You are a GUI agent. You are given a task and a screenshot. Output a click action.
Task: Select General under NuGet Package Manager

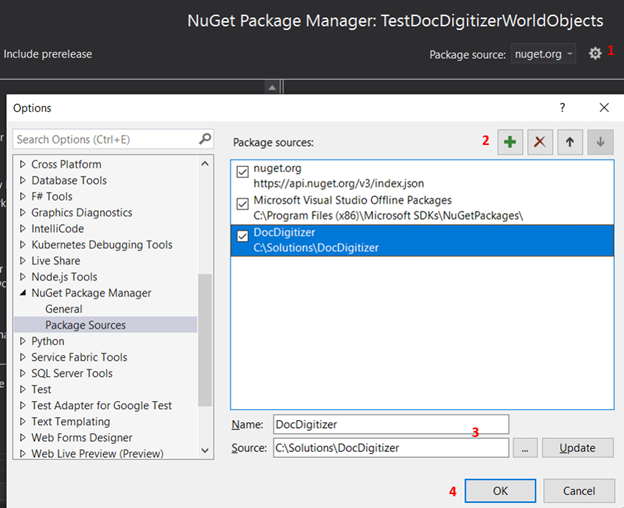point(64,309)
